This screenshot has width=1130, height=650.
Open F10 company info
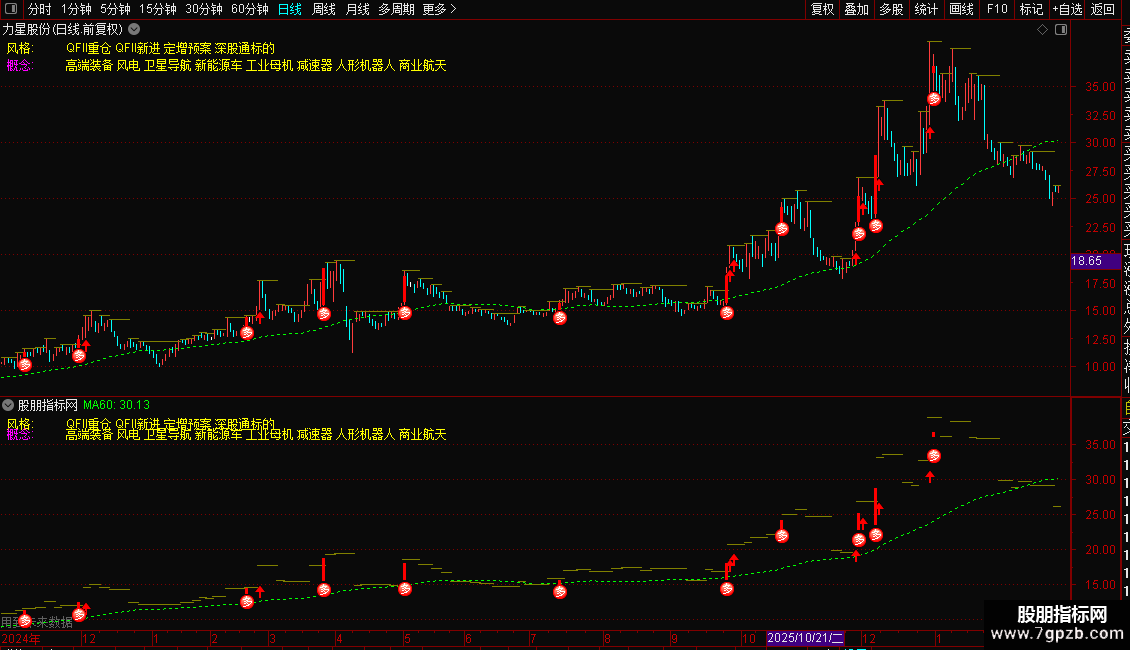[997, 9]
